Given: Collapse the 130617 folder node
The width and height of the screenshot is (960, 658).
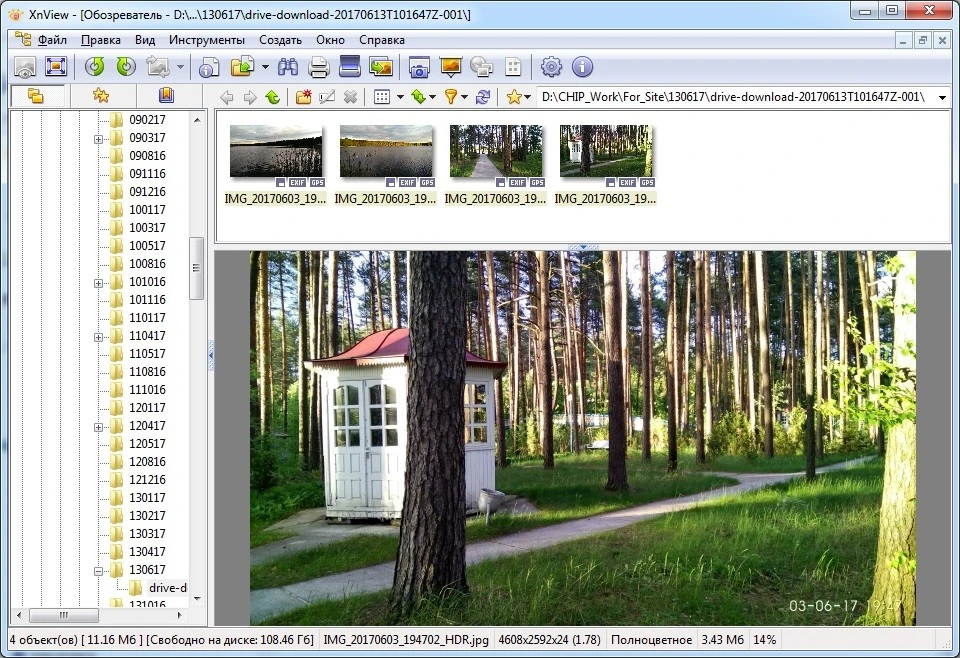Looking at the screenshot, I should (x=98, y=570).
